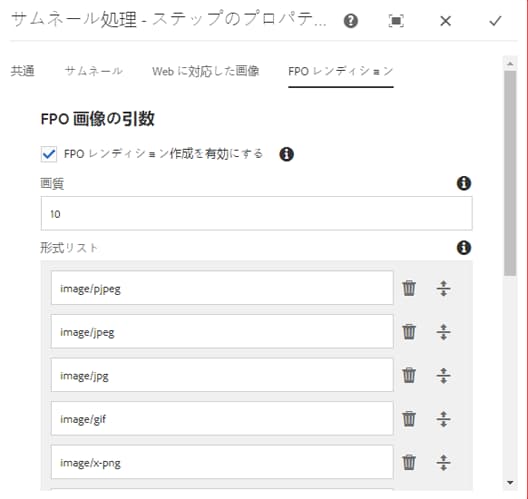Switch to the サムネール tab
The image size is (528, 499).
point(94,71)
